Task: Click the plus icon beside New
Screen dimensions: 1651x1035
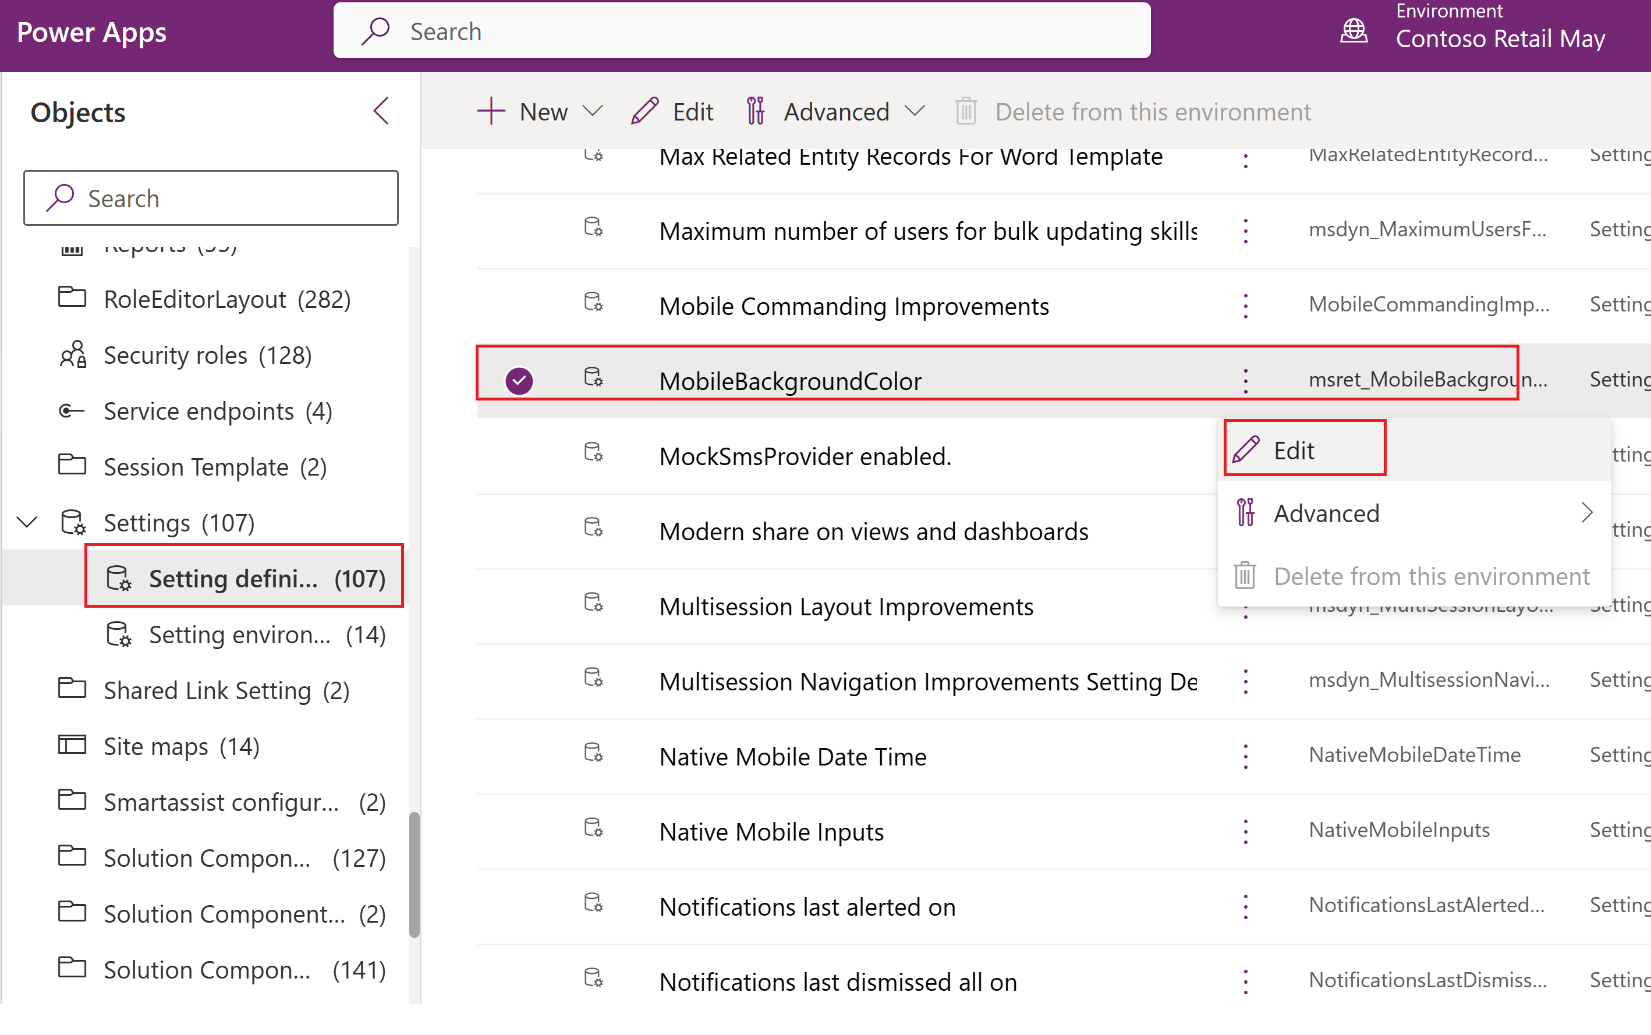Action: (491, 111)
